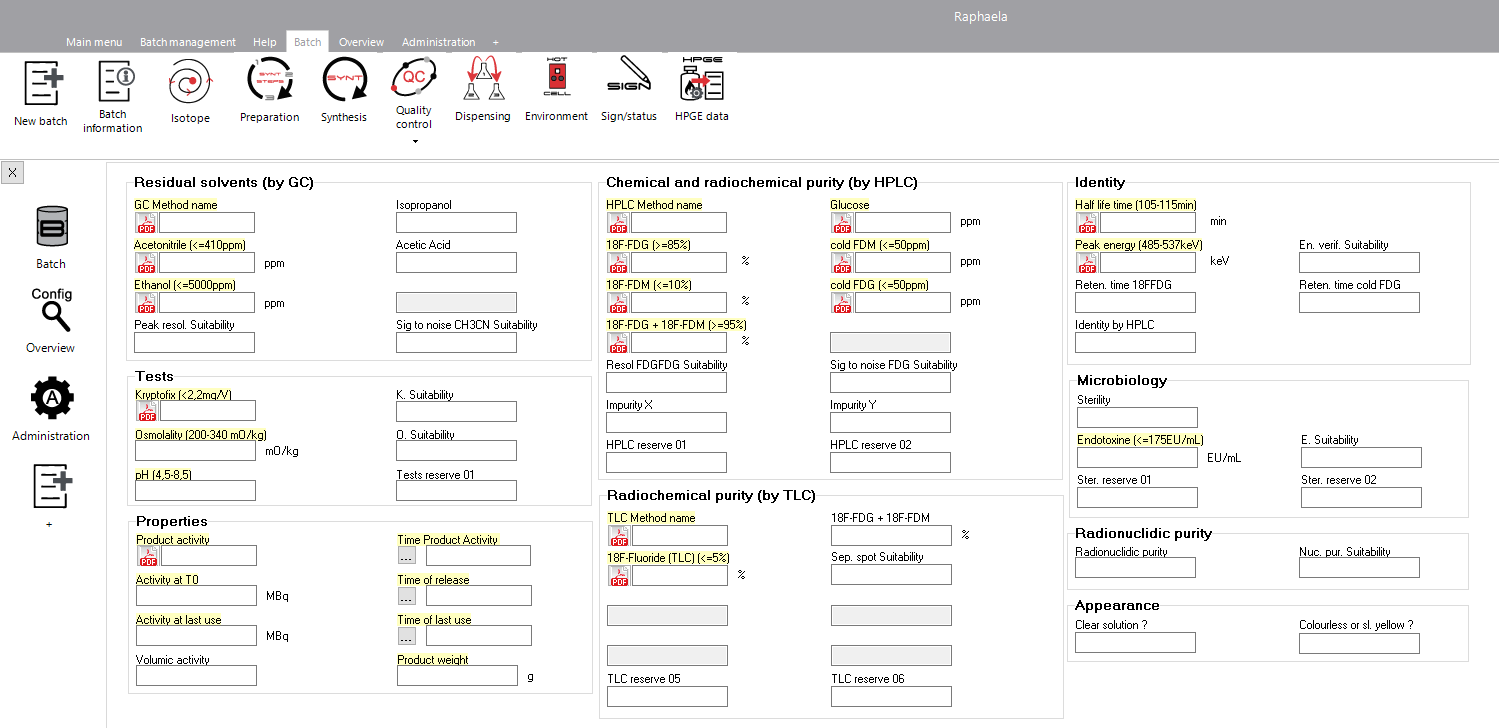Open PDF for TLC Method name
This screenshot has width=1499, height=728.
pyautogui.click(x=619, y=535)
